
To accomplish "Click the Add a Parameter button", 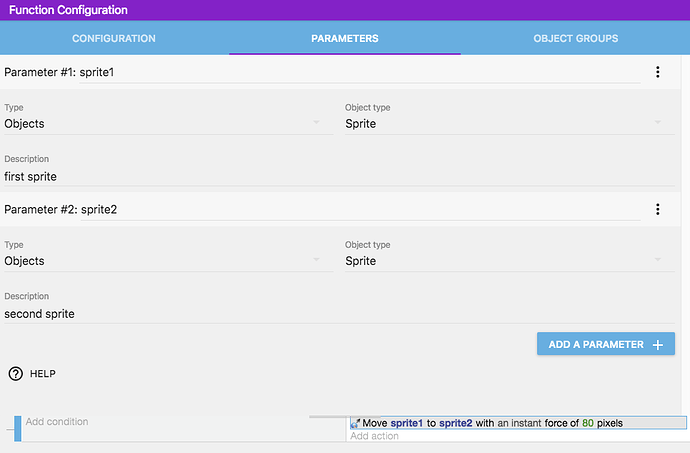I will (x=606, y=344).
